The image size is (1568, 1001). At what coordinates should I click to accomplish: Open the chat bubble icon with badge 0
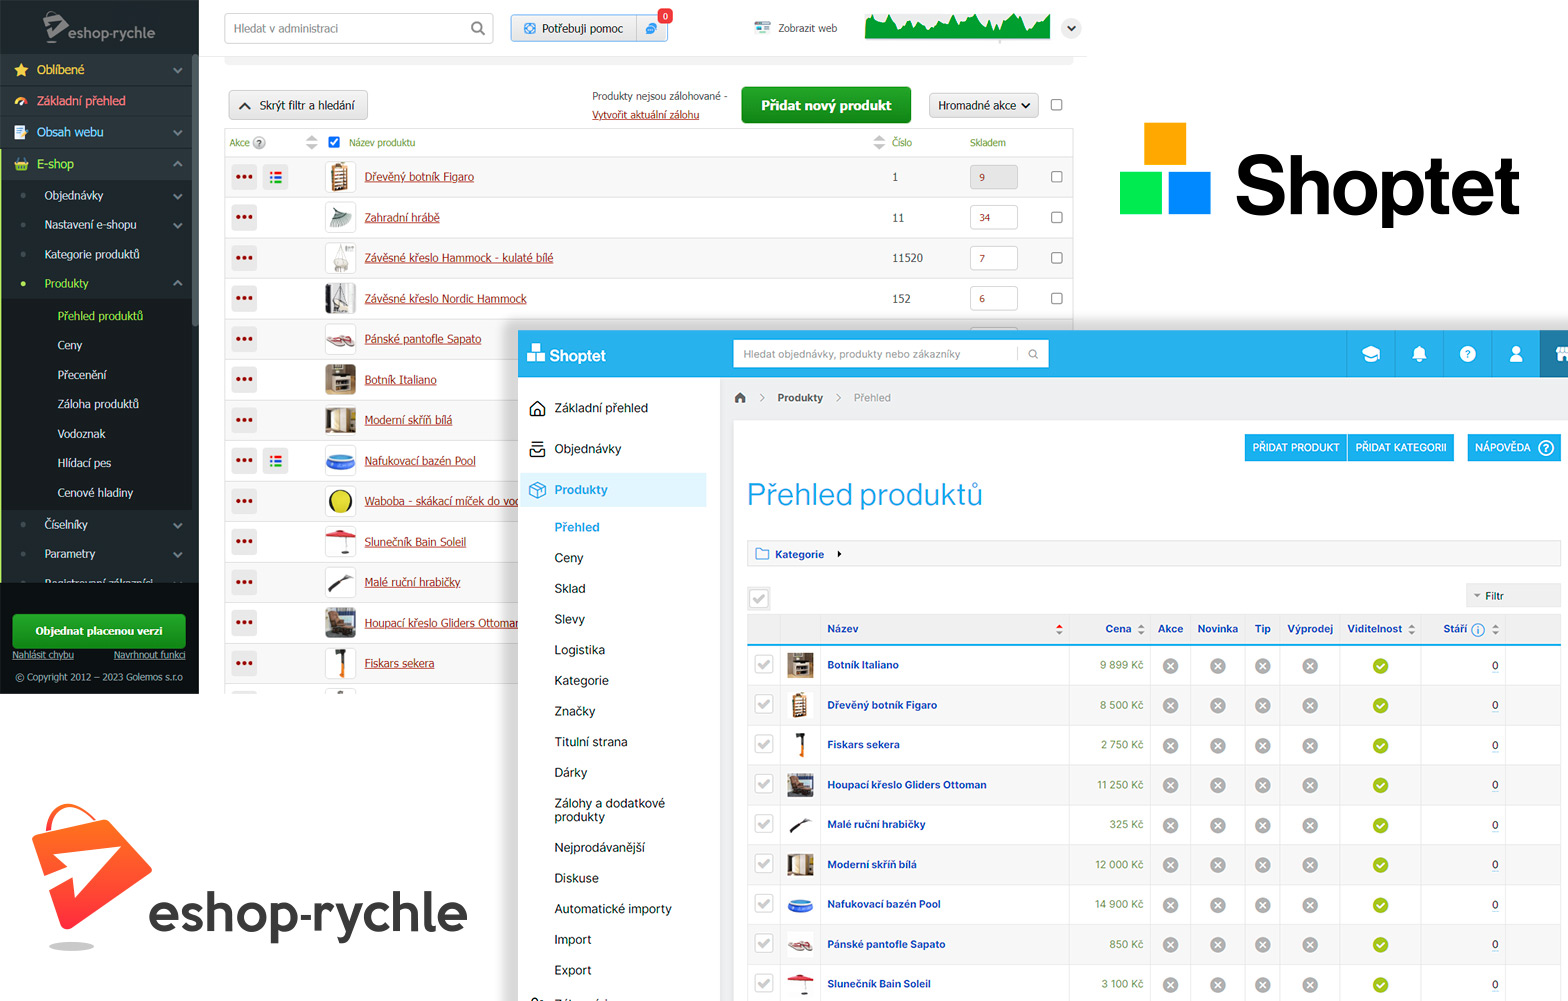(651, 28)
